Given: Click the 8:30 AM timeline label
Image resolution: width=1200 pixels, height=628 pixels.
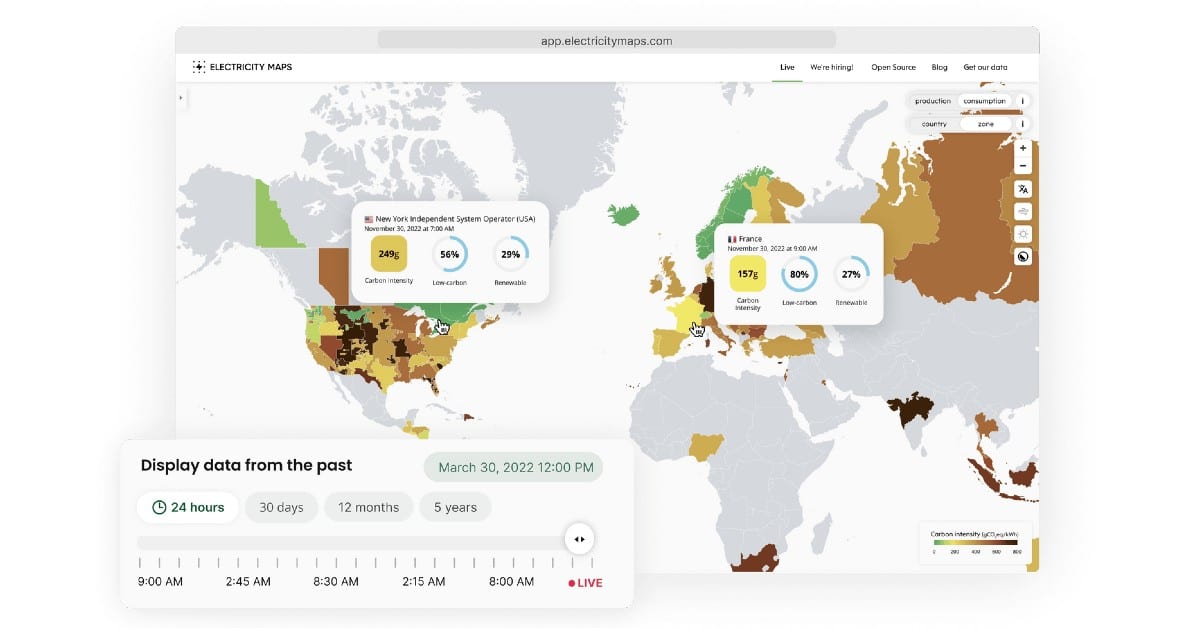Looking at the screenshot, I should click(337, 581).
